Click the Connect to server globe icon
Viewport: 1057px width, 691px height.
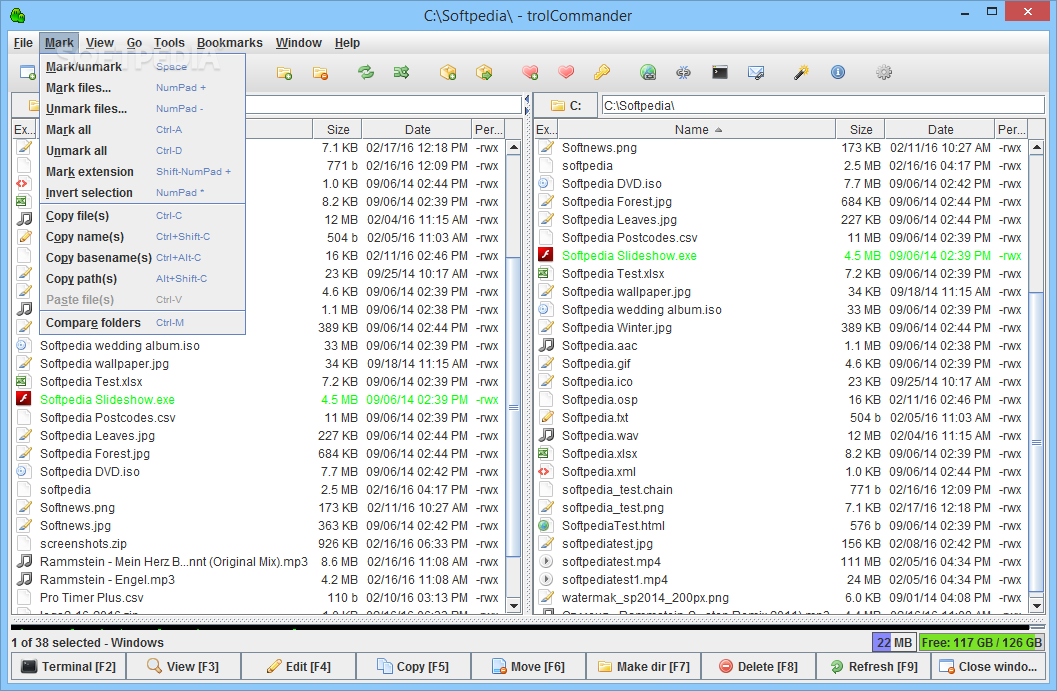point(648,72)
